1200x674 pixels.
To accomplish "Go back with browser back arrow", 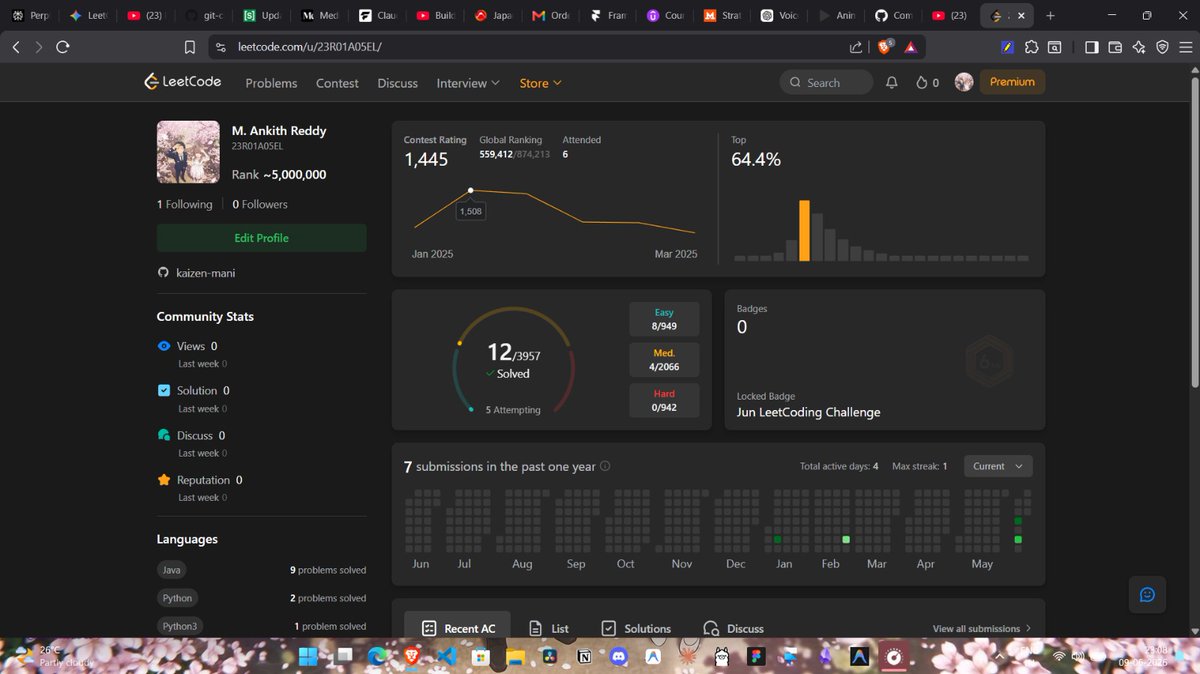I will pos(15,47).
